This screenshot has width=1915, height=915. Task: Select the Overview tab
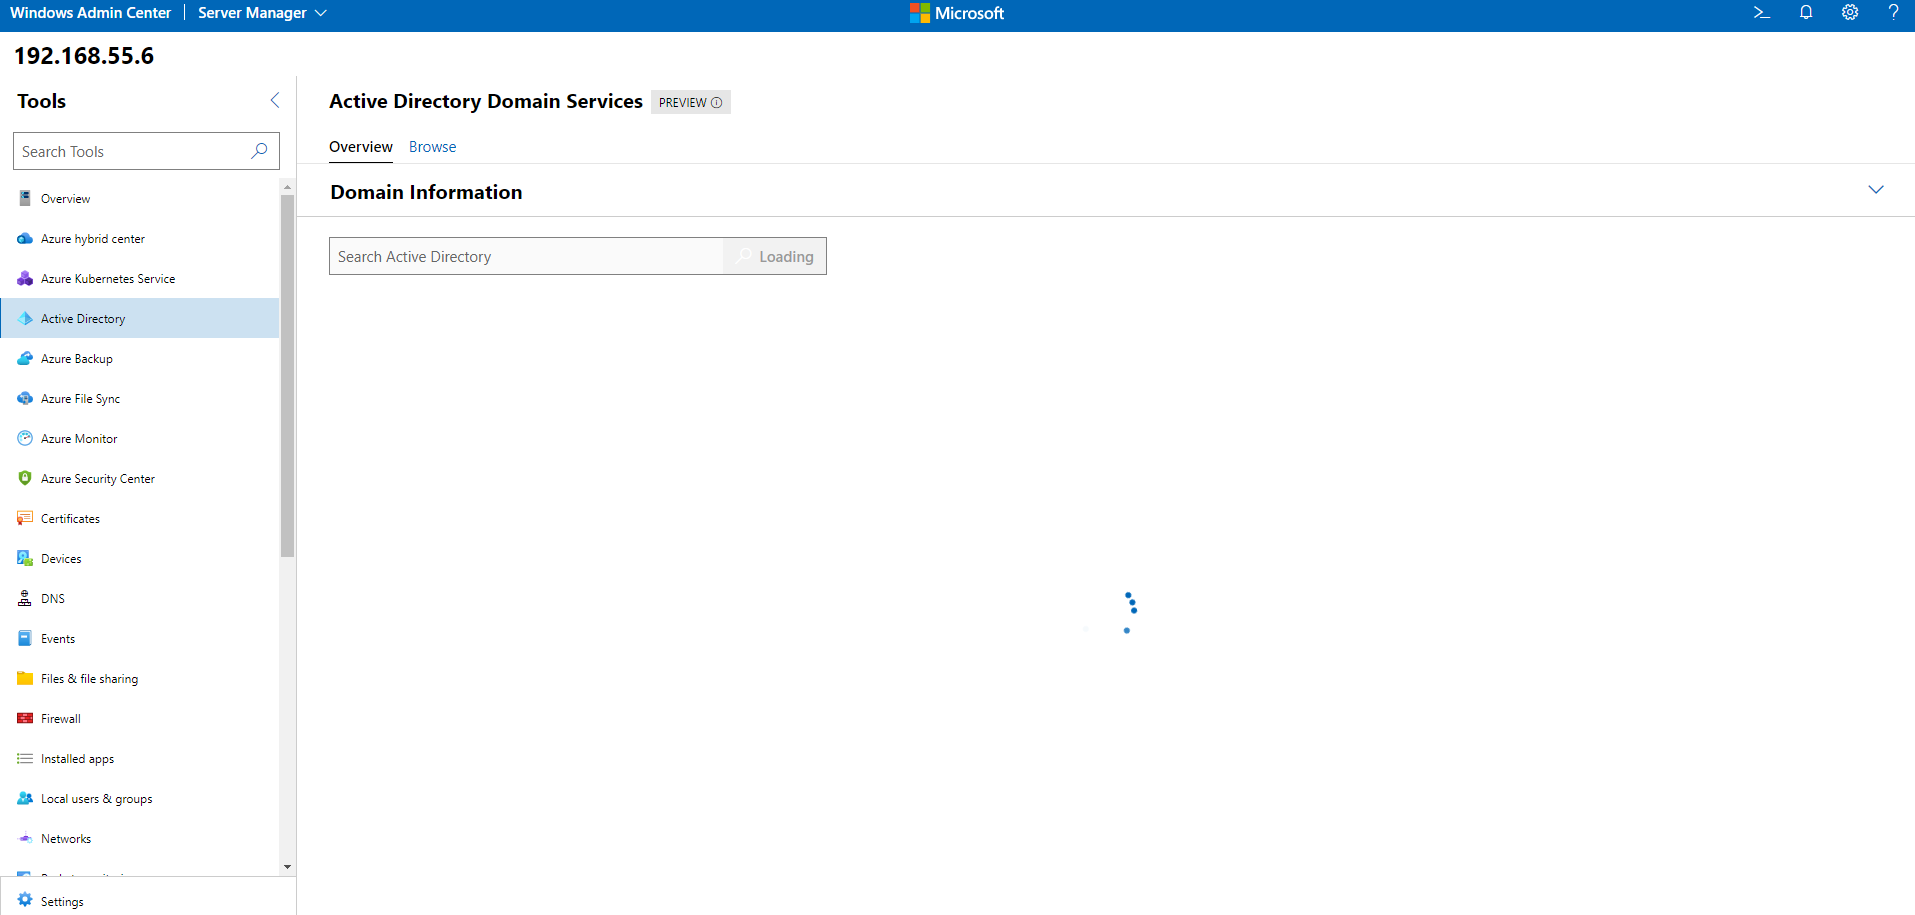click(x=360, y=147)
